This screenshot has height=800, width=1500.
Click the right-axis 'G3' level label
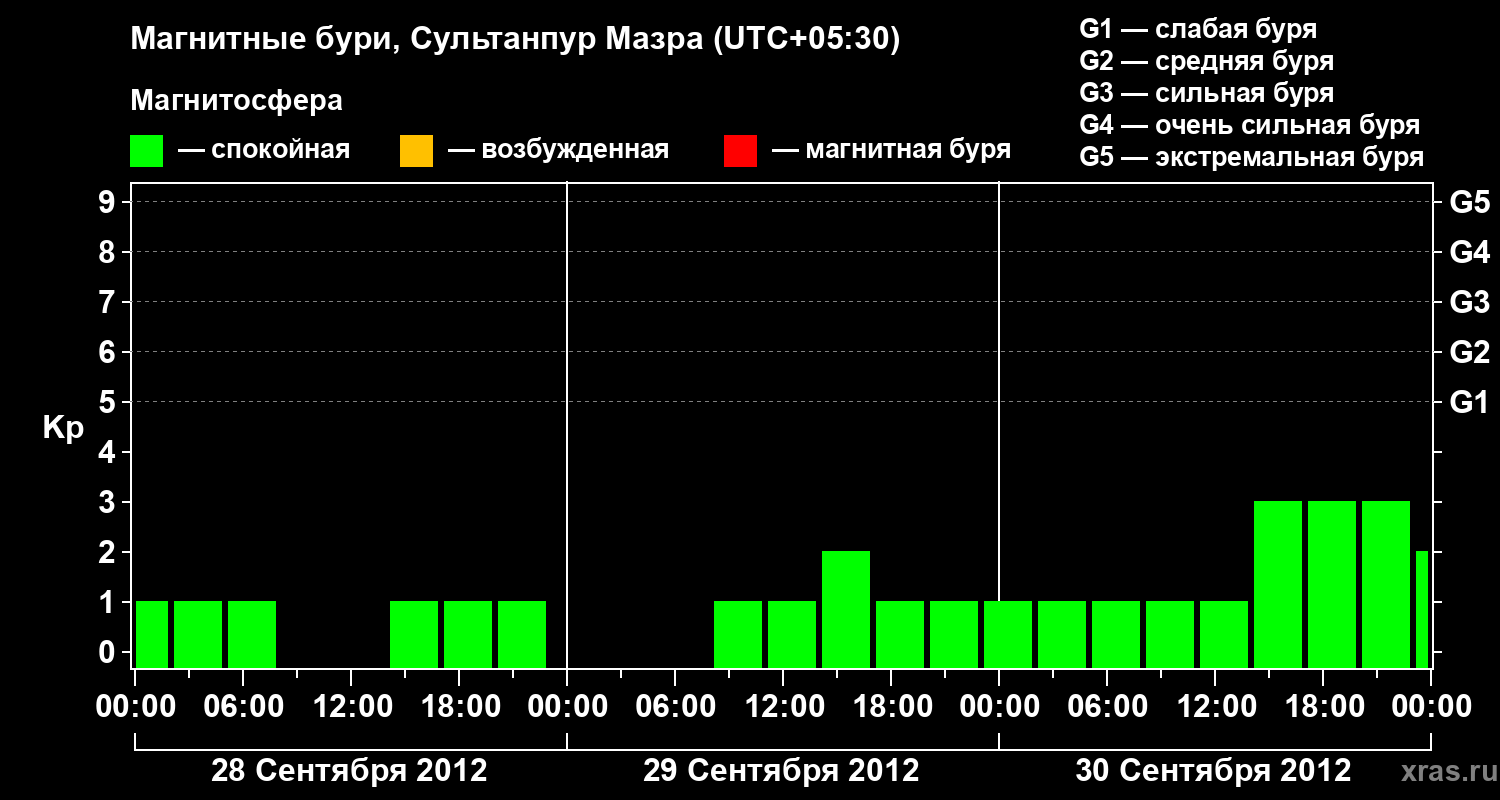tap(1469, 303)
